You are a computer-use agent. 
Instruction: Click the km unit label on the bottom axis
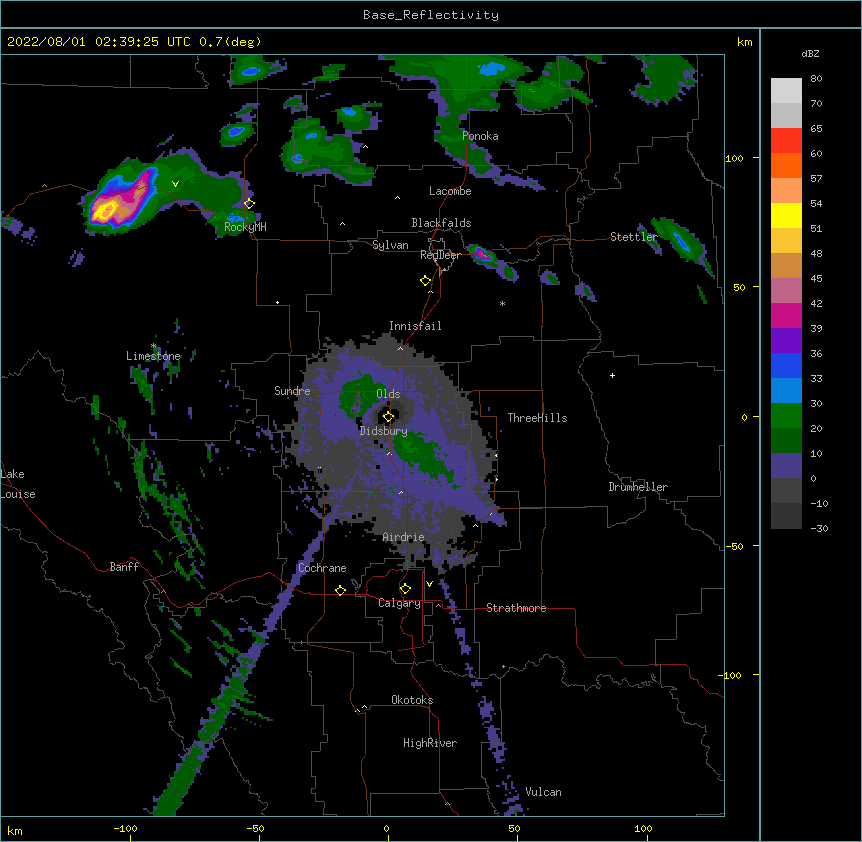[x=15, y=831]
